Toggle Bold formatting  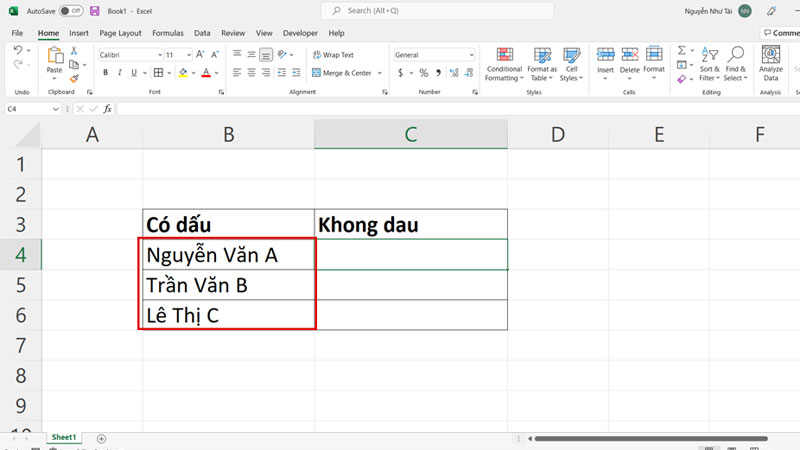(106, 73)
